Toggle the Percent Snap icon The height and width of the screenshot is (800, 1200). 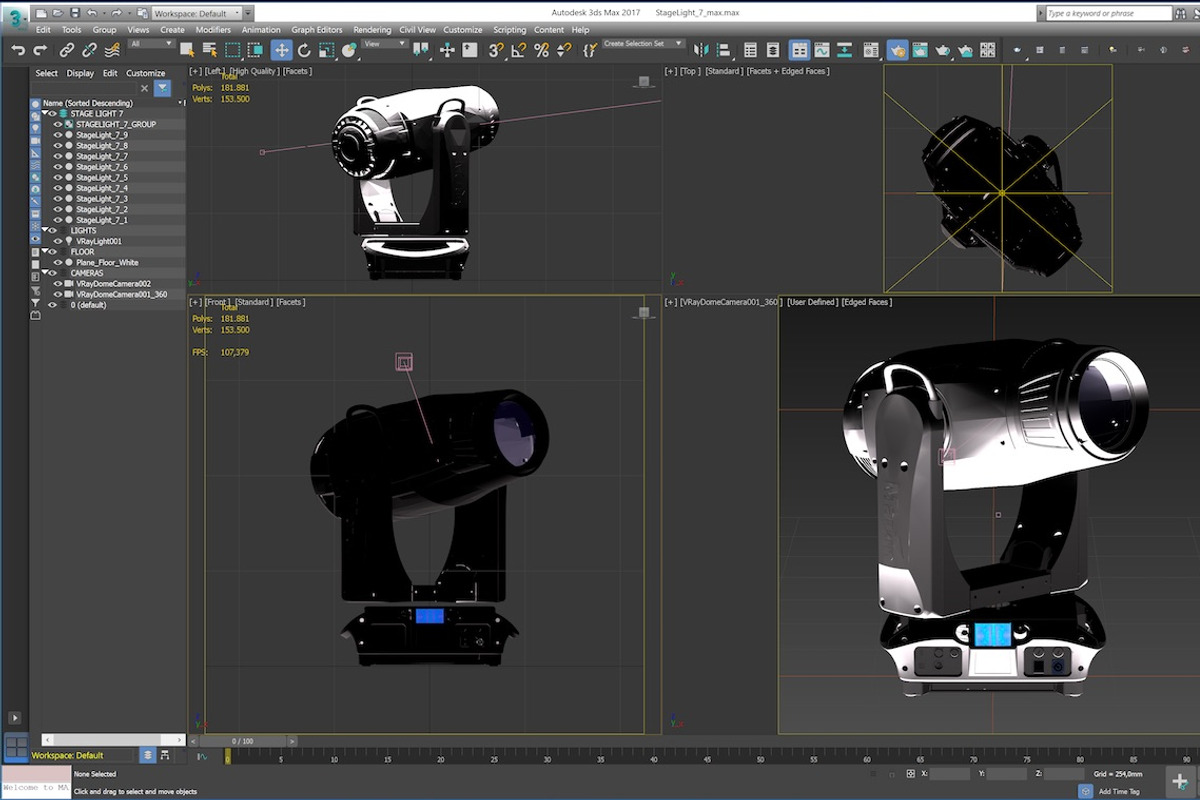click(542, 50)
